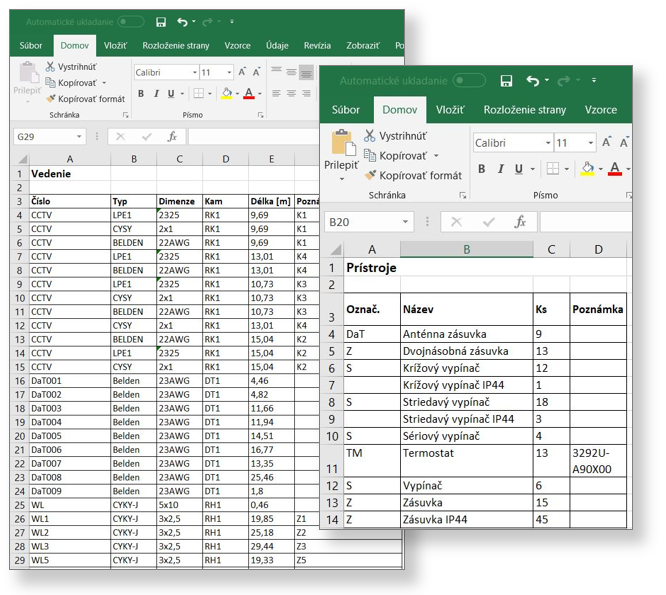This screenshot has width=666, height=595.
Task: Toggle Underline in Prístroje window
Action: (519, 169)
